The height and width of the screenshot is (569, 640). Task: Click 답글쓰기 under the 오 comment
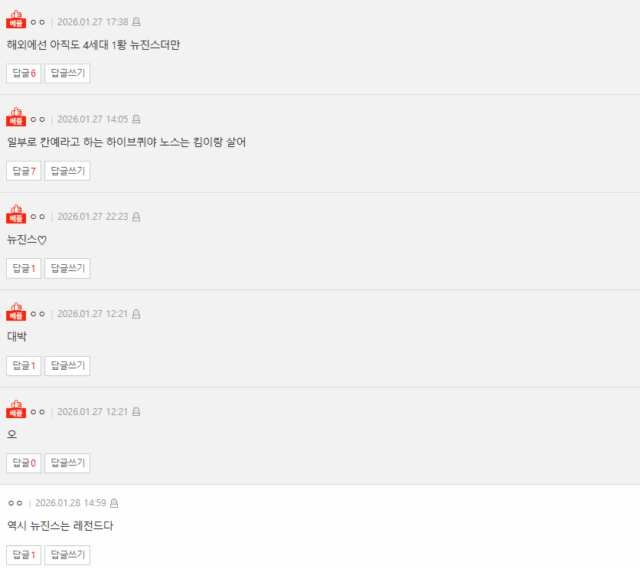click(67, 463)
